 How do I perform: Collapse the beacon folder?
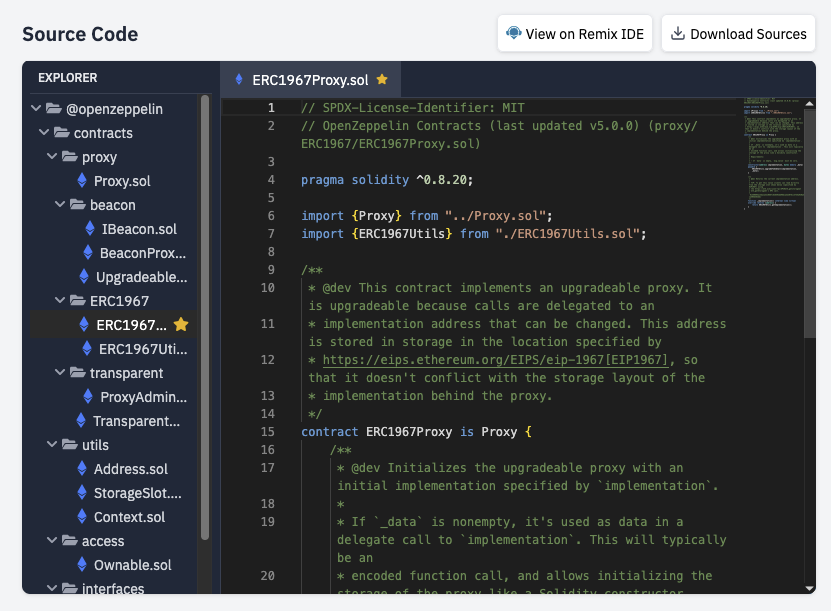pos(61,205)
